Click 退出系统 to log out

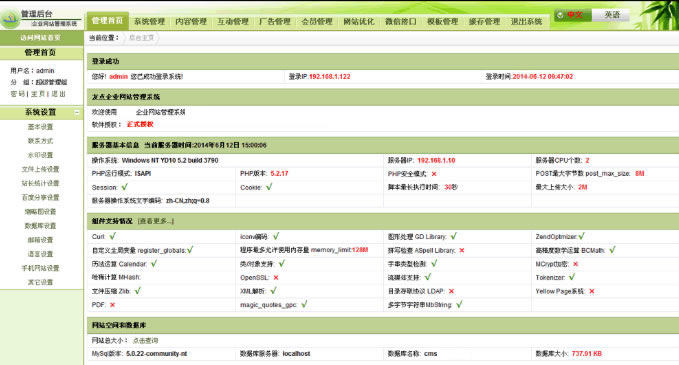526,21
